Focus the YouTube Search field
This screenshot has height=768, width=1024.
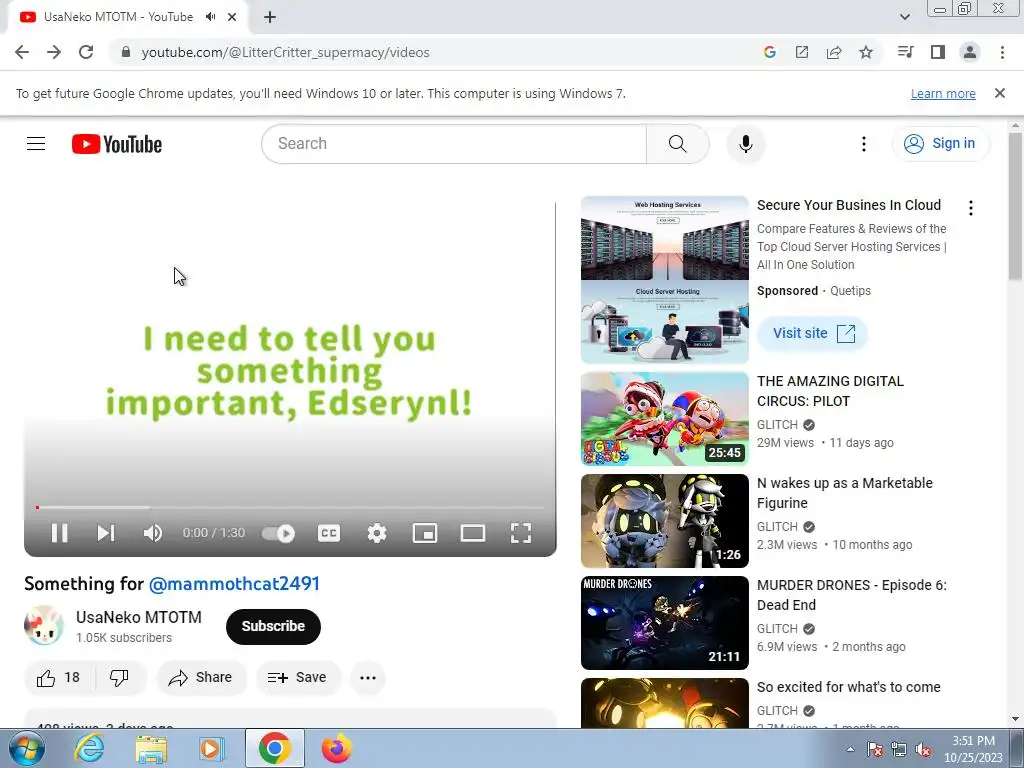click(454, 144)
